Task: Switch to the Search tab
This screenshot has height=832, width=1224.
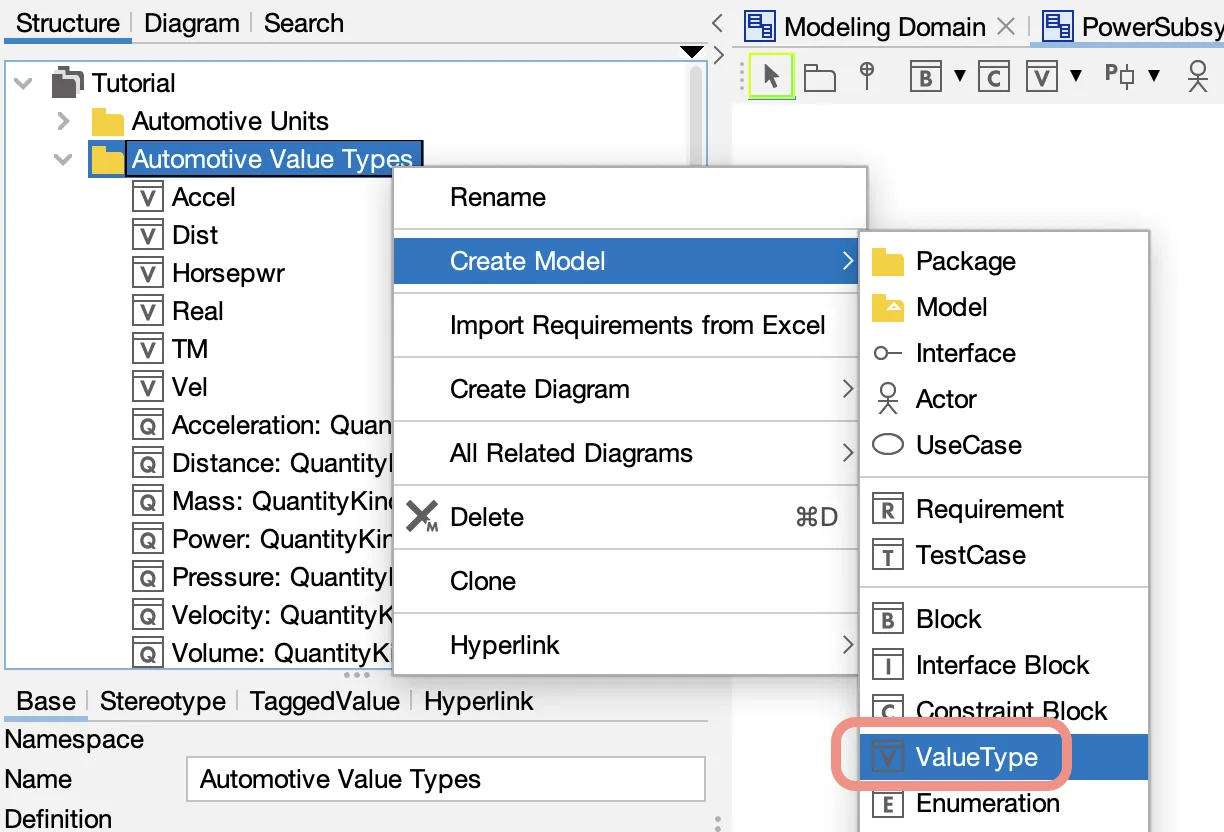Action: click(x=303, y=23)
